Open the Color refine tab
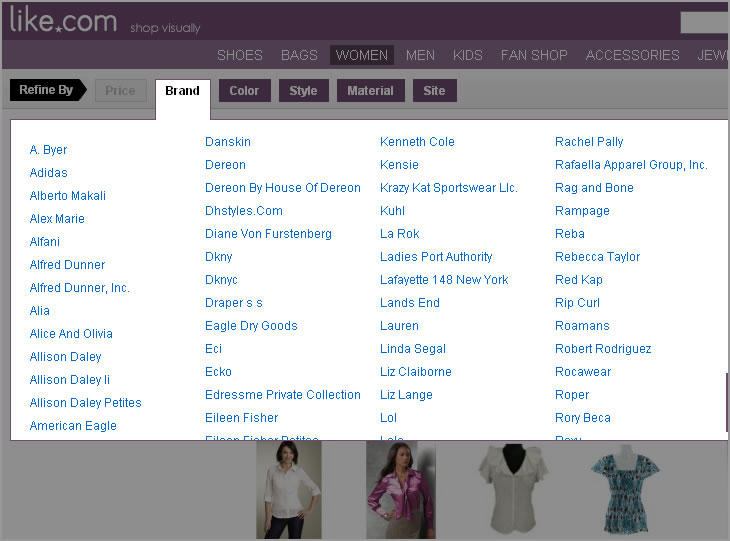 pos(244,91)
